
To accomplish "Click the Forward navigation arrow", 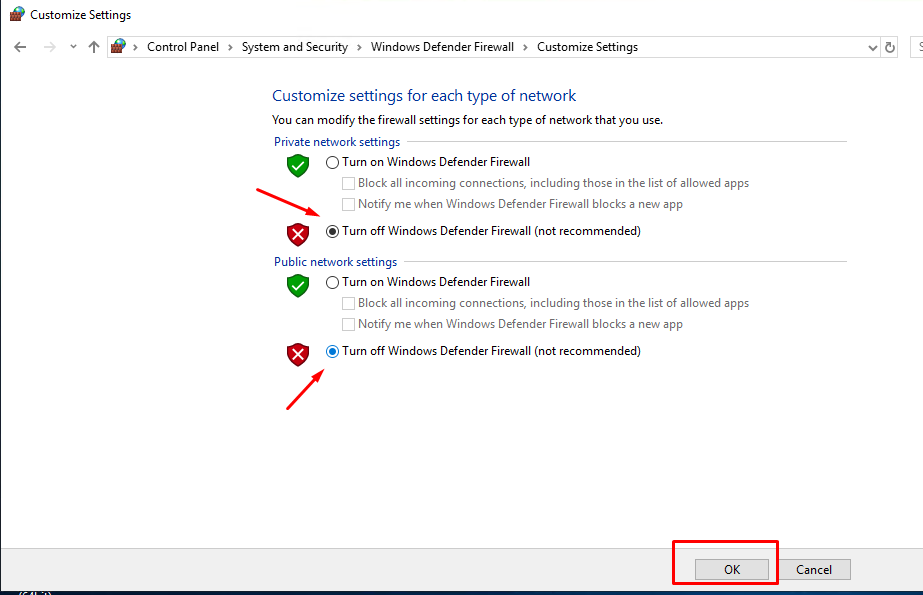I will click(50, 47).
